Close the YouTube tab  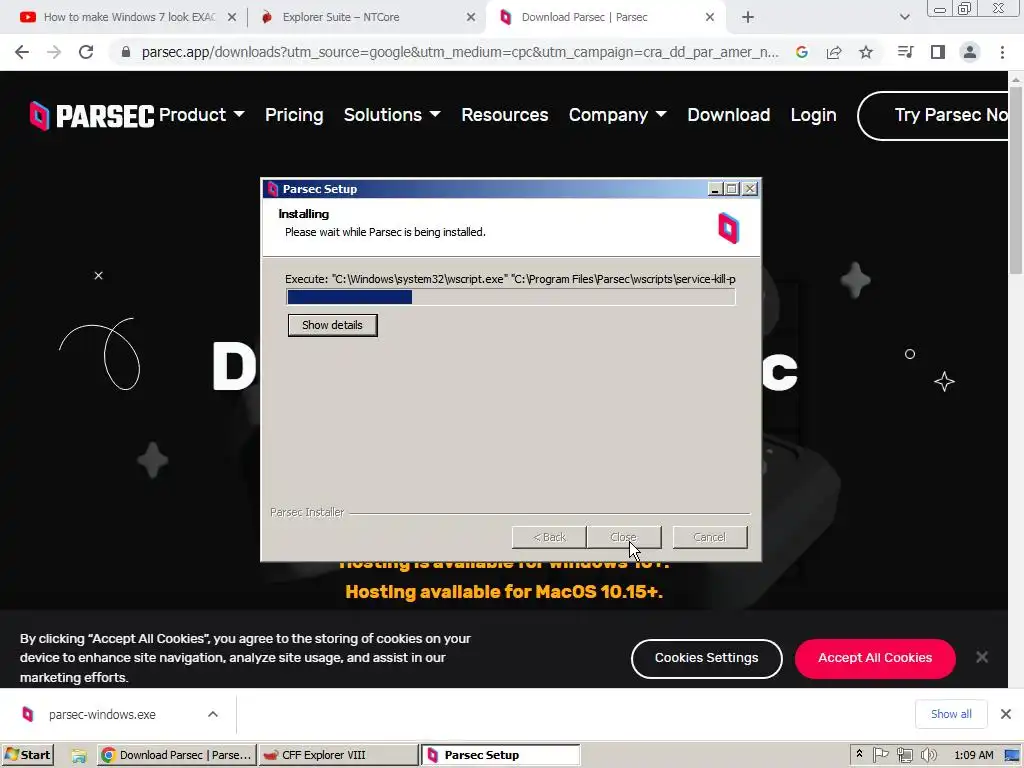coord(232,18)
